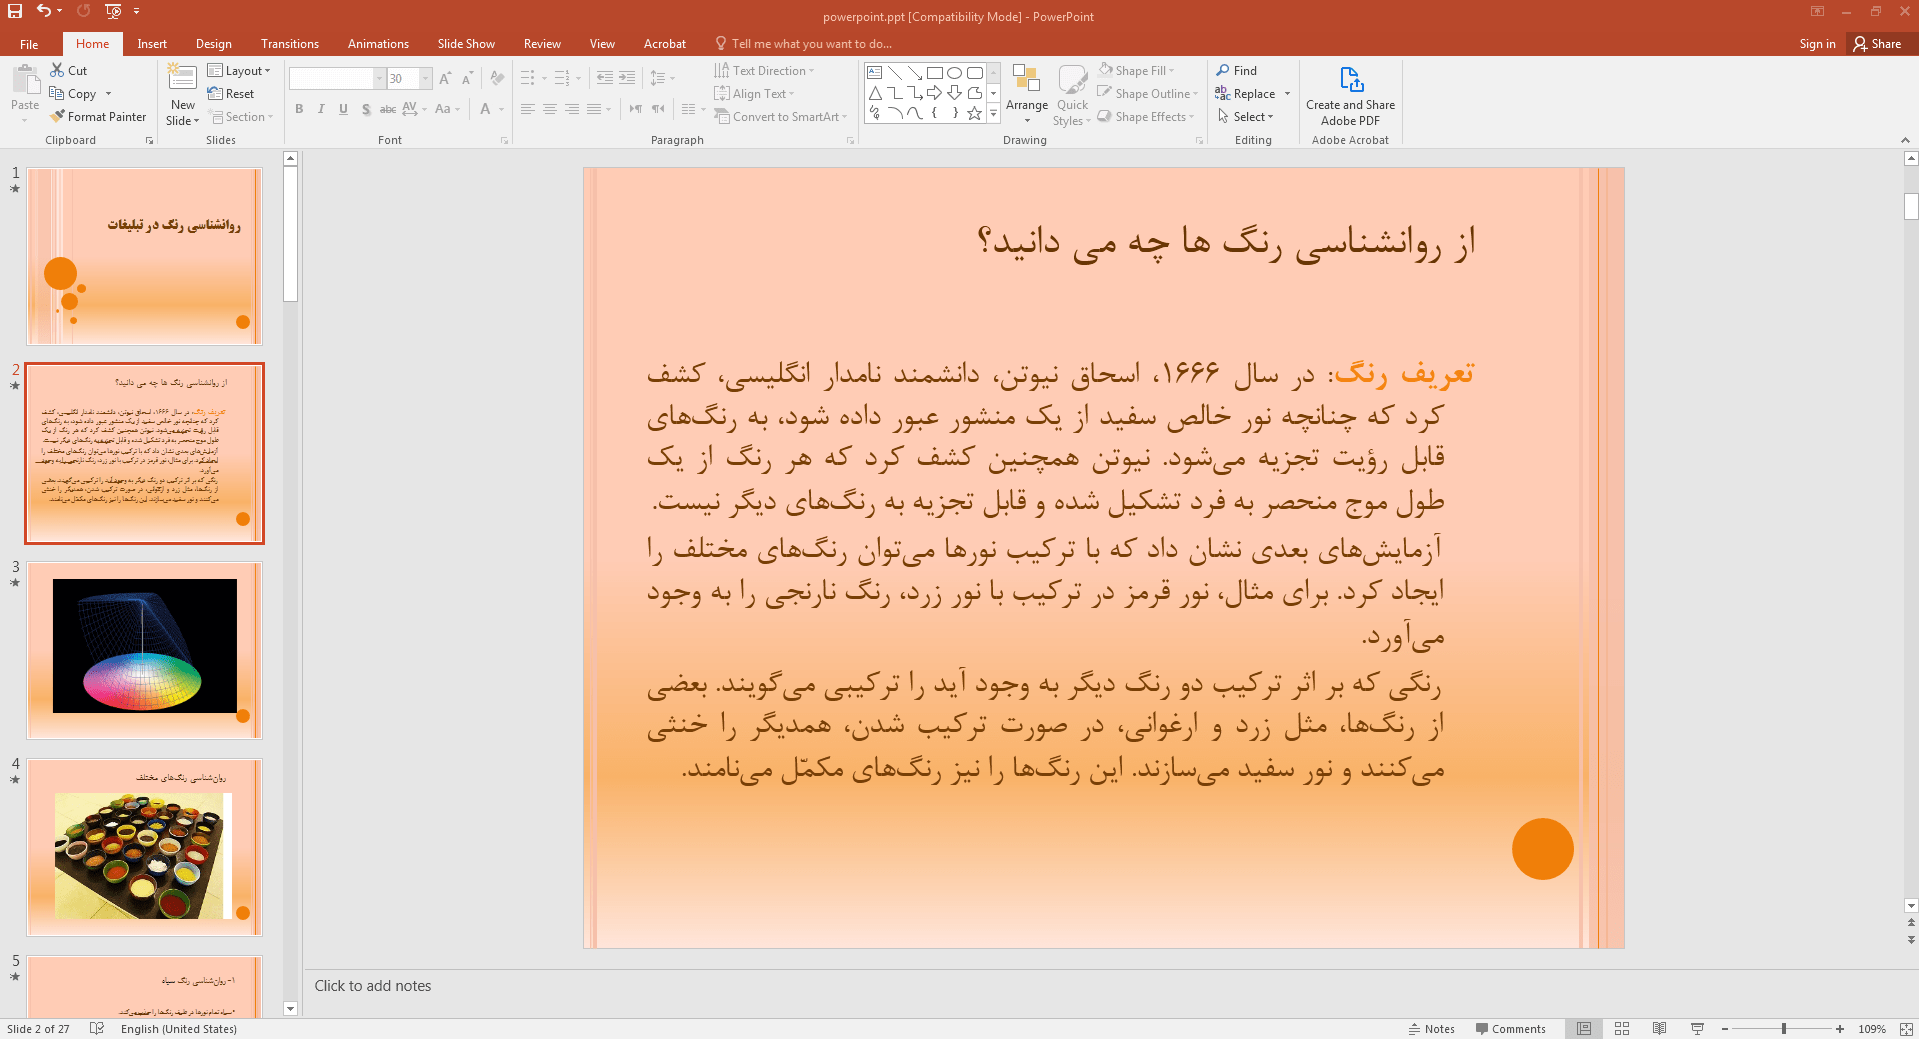The width and height of the screenshot is (1919, 1039).
Task: Click the Redo icon in quick access toolbar
Action: click(84, 11)
